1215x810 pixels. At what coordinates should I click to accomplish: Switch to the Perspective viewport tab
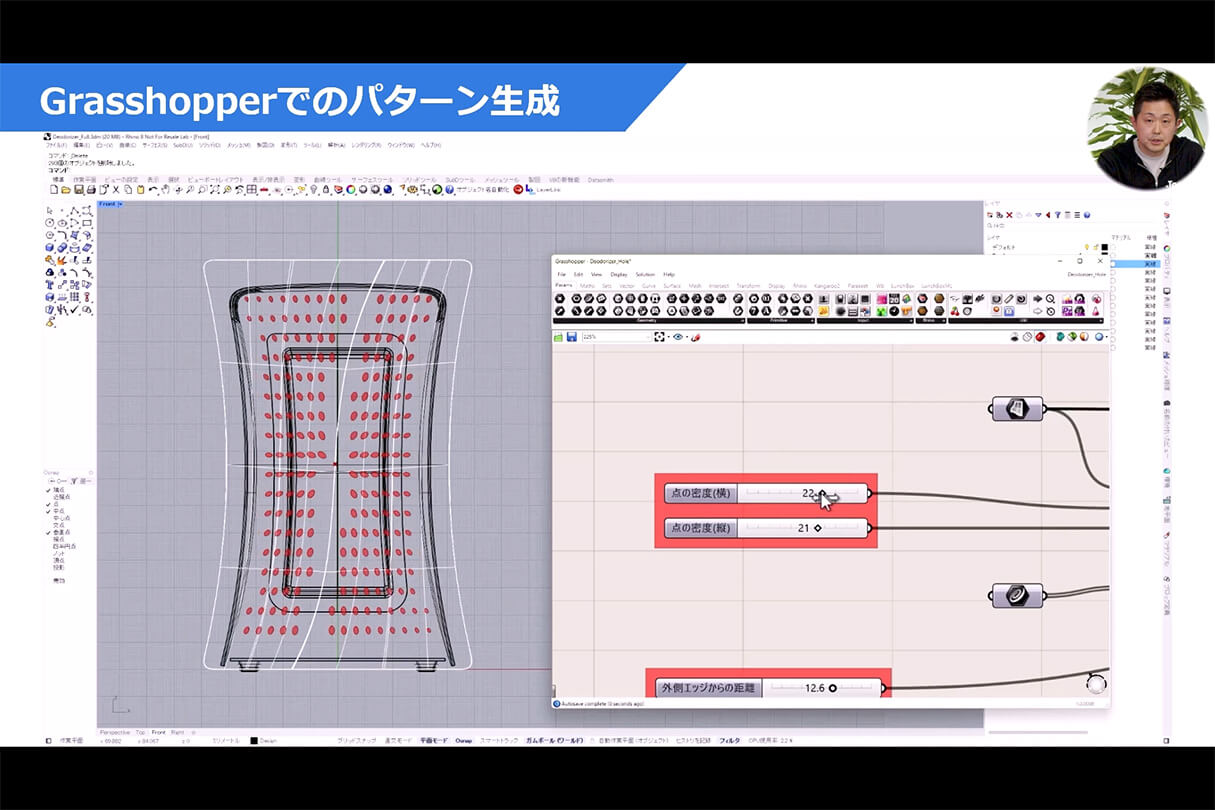(x=115, y=732)
